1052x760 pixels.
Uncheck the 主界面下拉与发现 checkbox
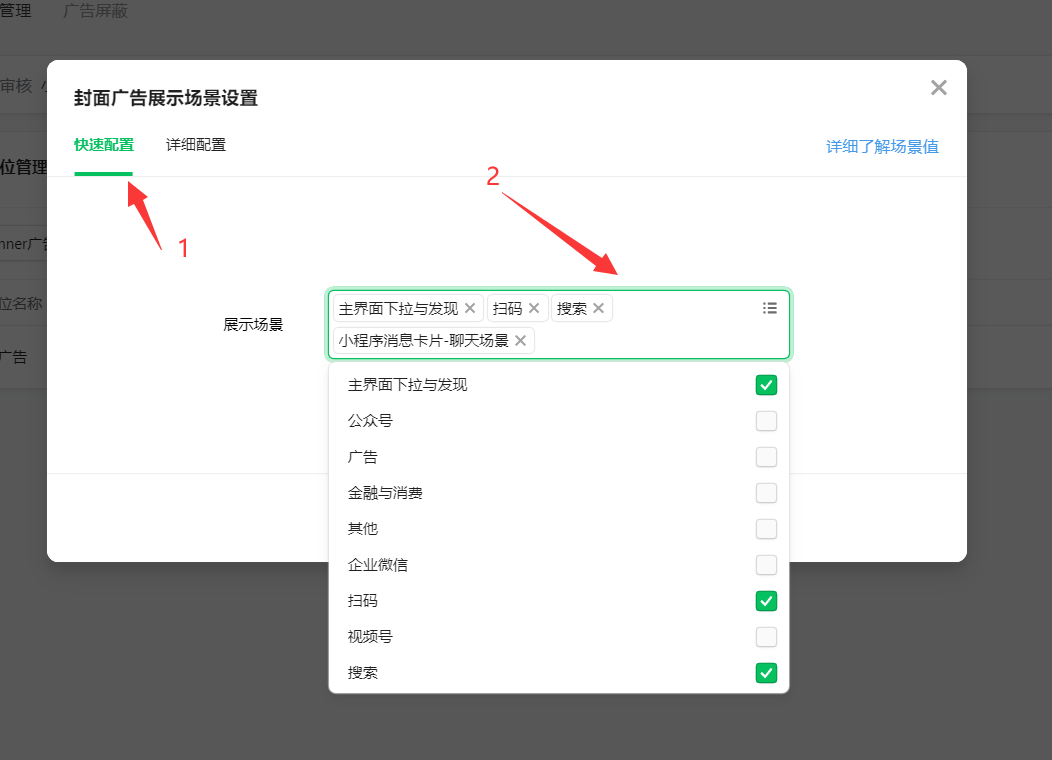[x=766, y=385]
